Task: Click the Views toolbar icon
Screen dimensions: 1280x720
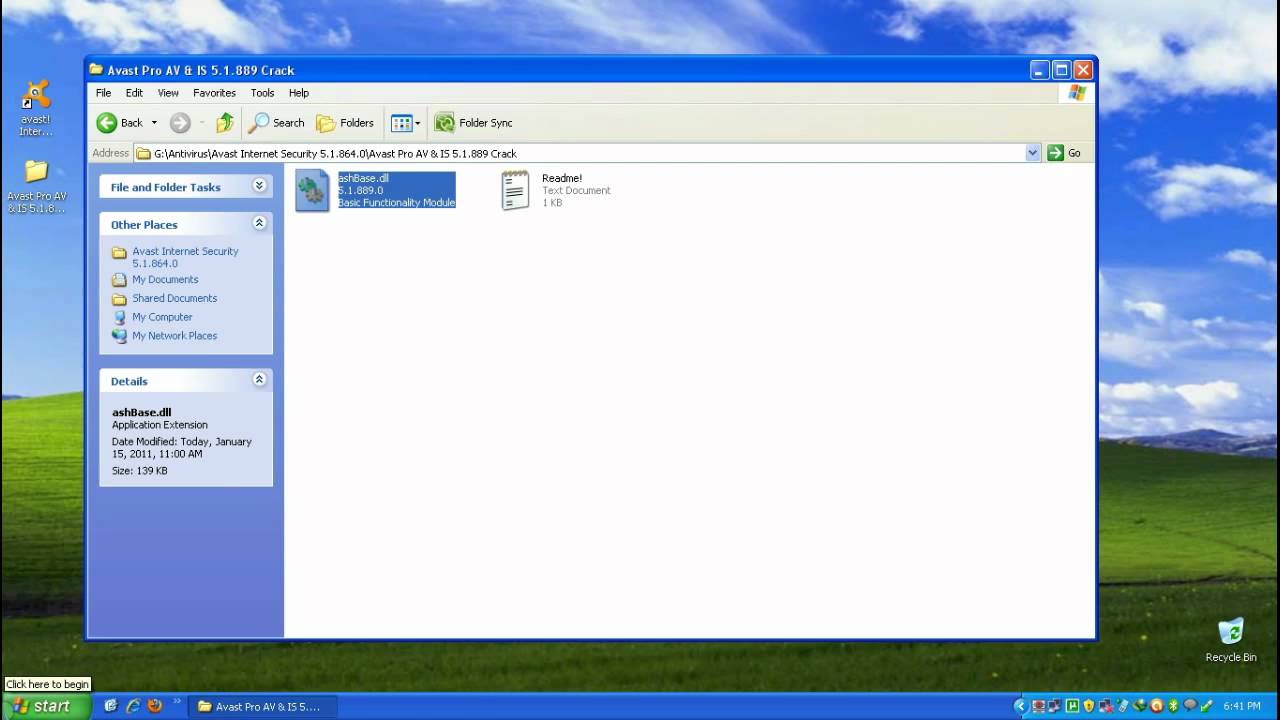Action: click(401, 123)
